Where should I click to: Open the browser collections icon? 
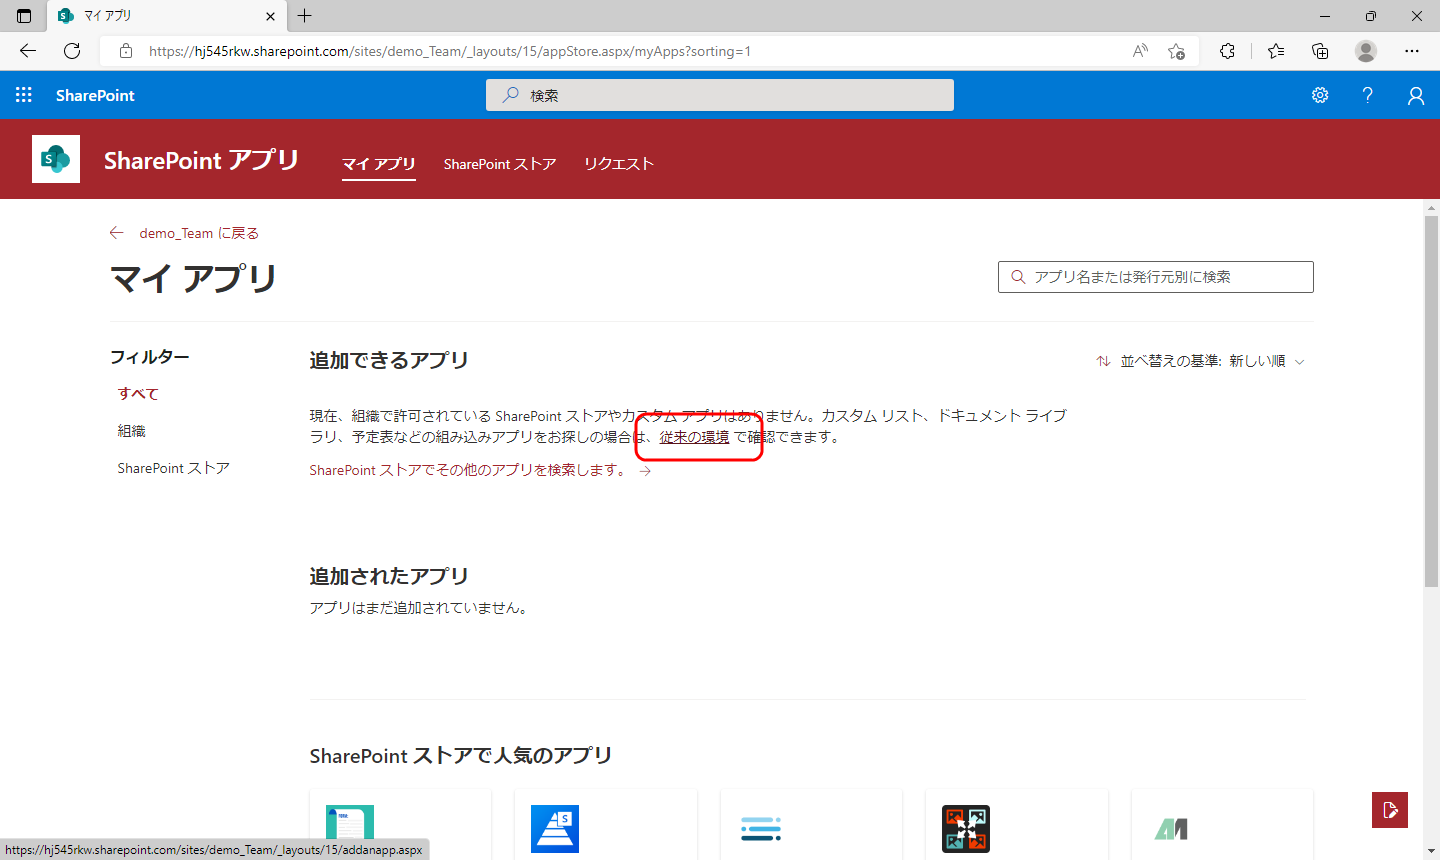(x=1320, y=51)
